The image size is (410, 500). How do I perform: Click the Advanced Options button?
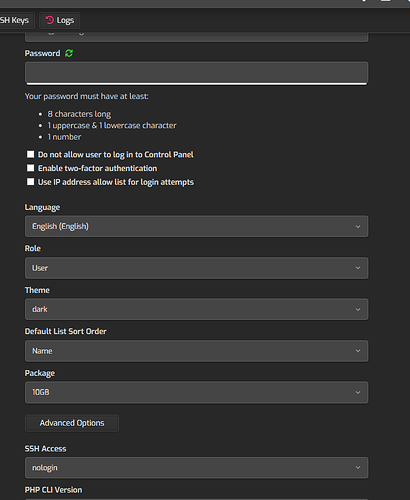(x=72, y=423)
